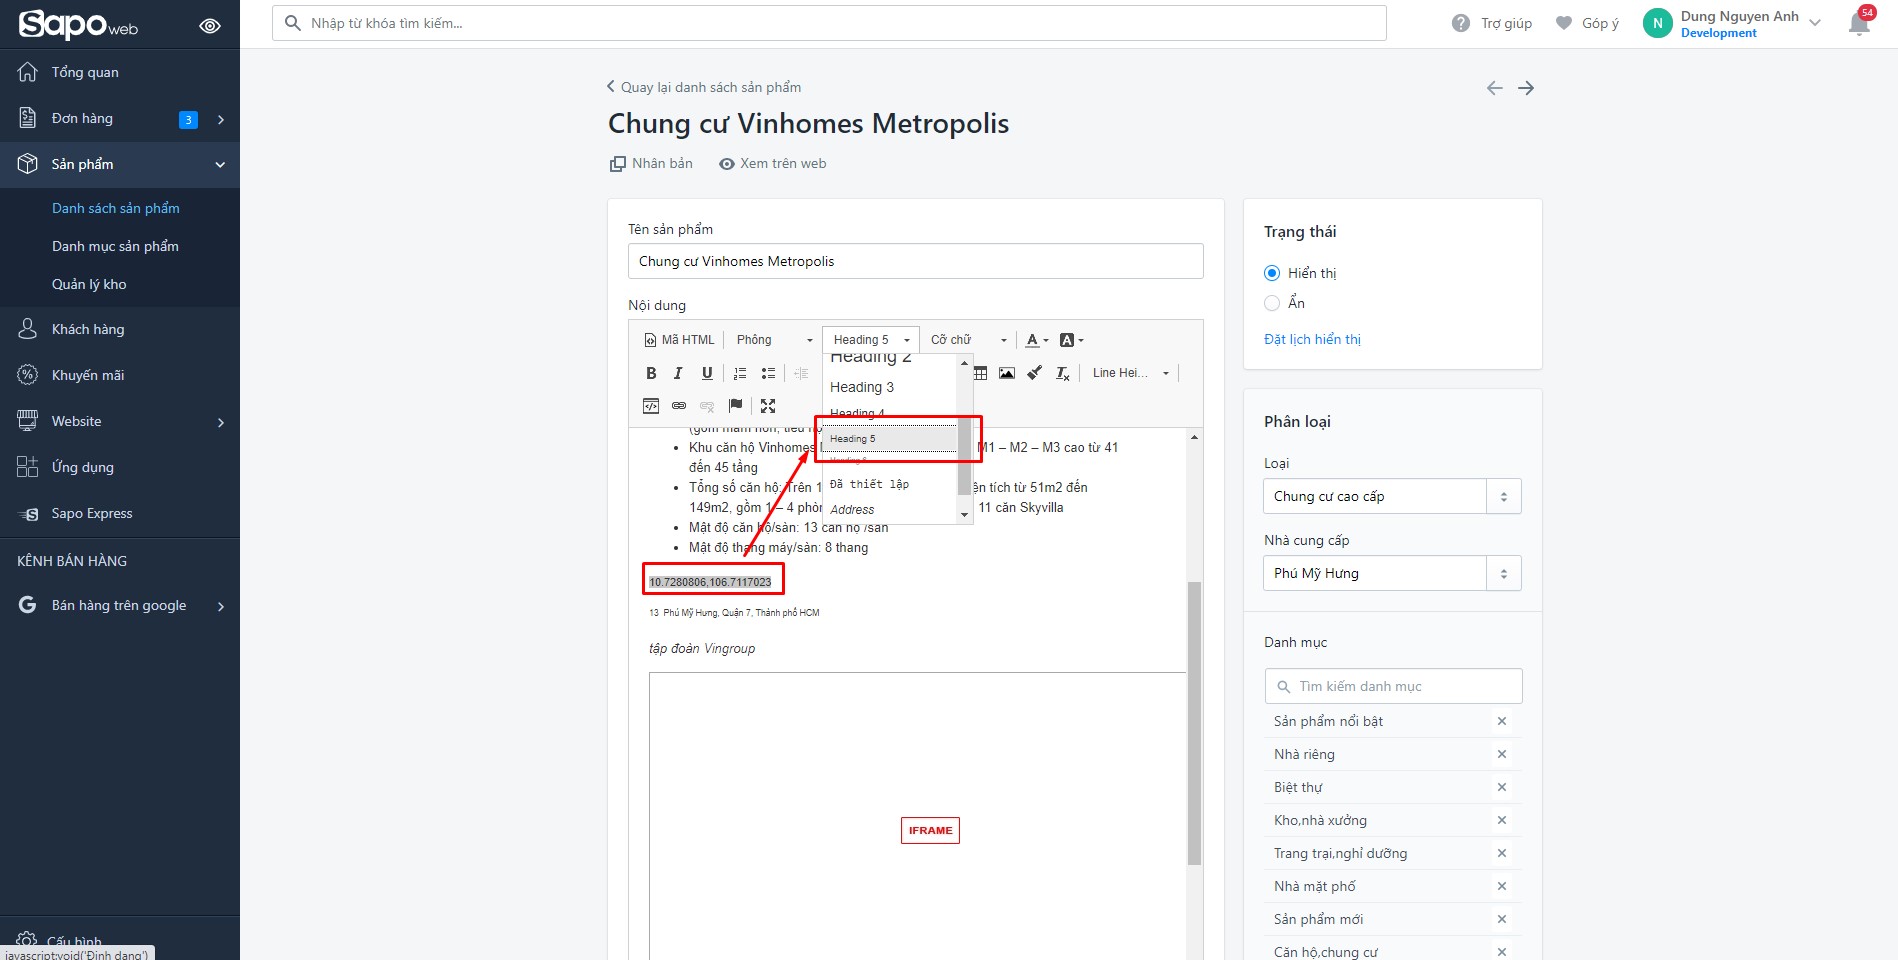This screenshot has height=960, width=1898.
Task: Choose Heading 5 in the format list
Action: tap(890, 439)
